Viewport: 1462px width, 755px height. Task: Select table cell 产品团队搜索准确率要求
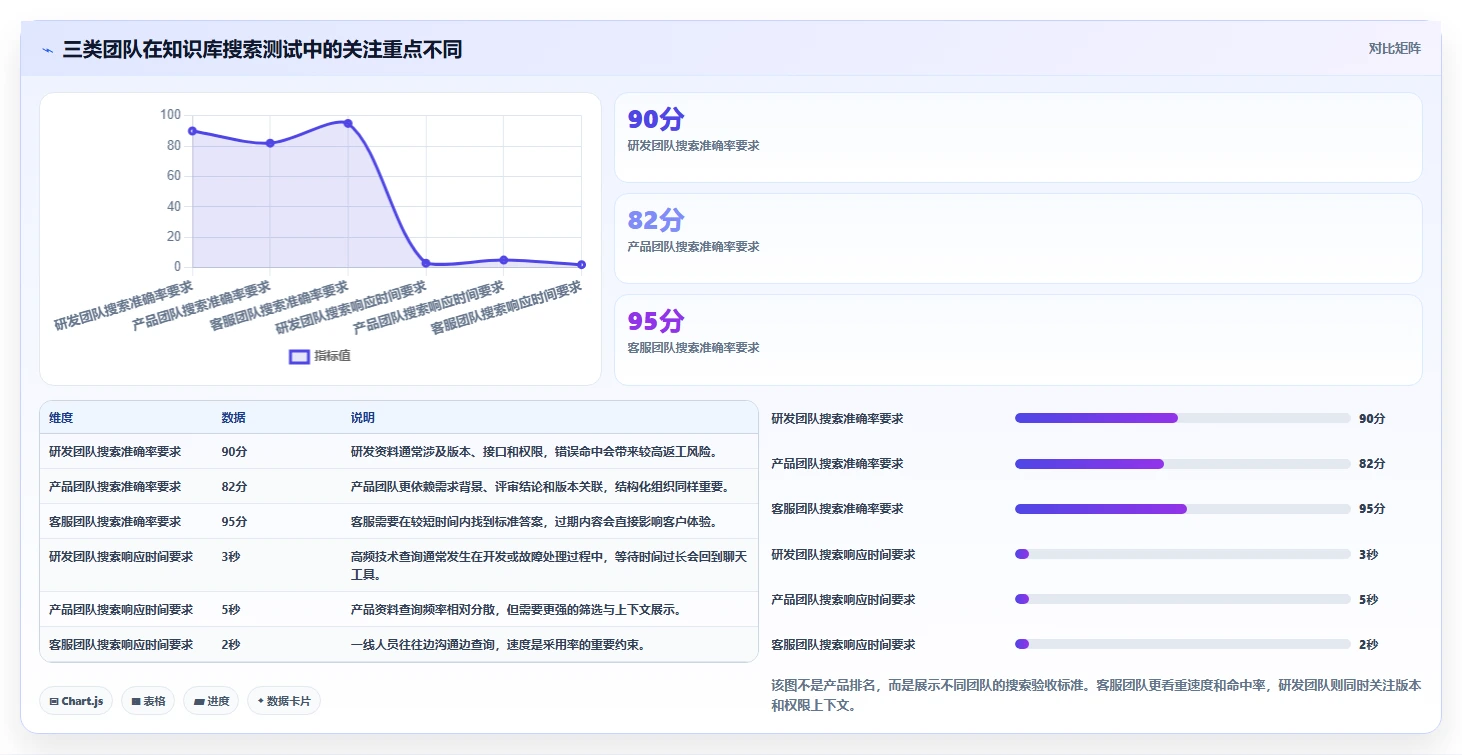coord(115,487)
